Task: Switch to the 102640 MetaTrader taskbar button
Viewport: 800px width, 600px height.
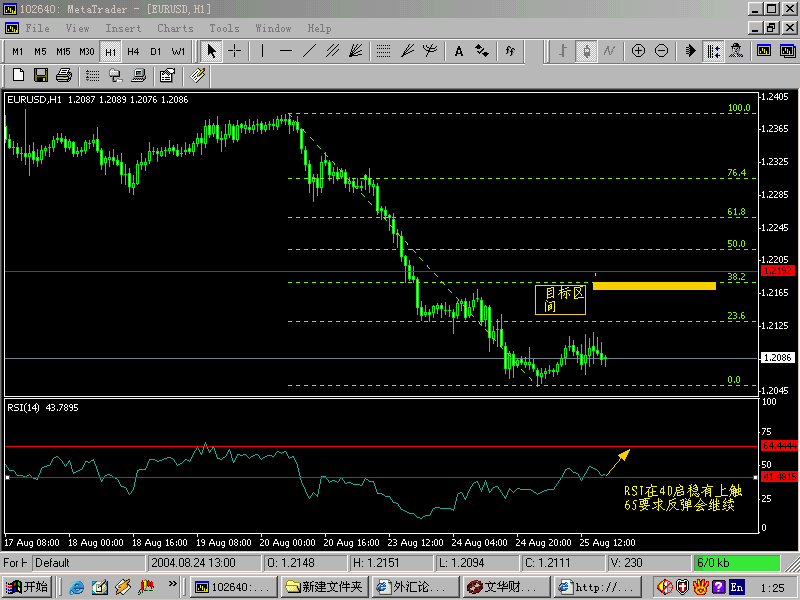Action: 234,587
